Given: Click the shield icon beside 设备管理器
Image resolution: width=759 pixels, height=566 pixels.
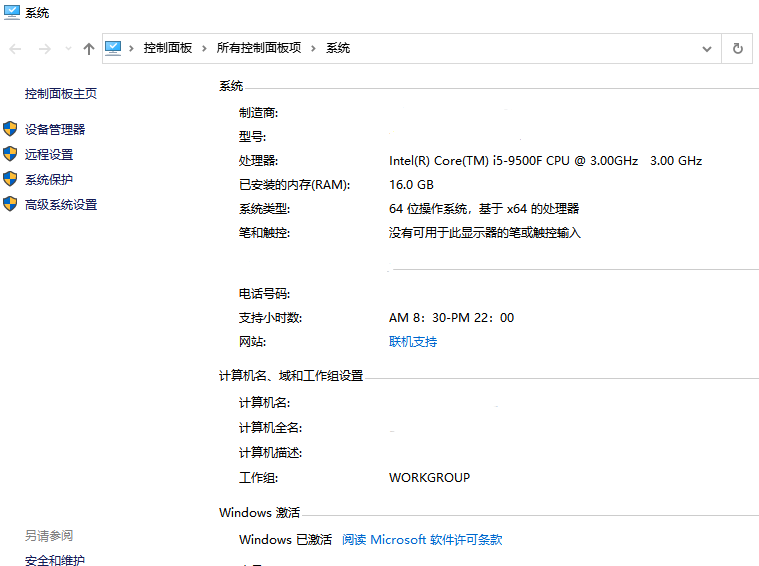Looking at the screenshot, I should click(10, 129).
